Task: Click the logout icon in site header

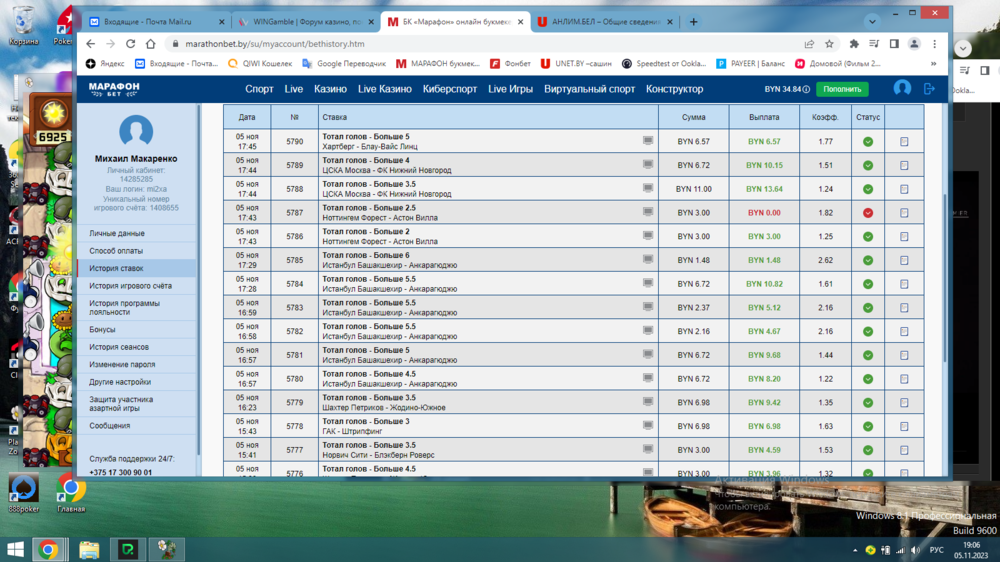Action: coord(929,89)
